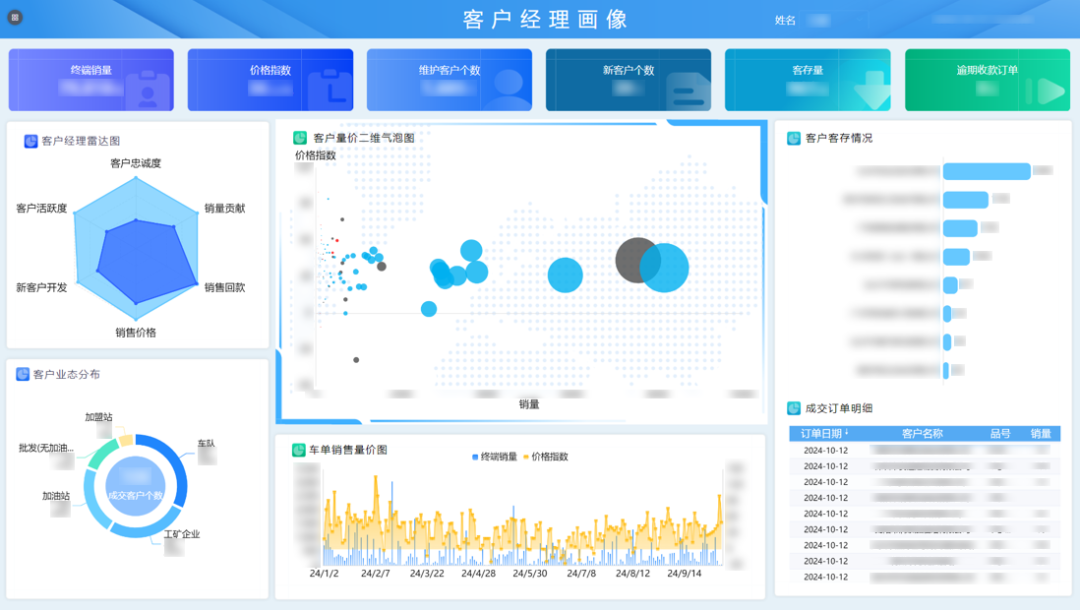1080x611 pixels.
Task: Select the 新客户个数 summary card
Action: pyautogui.click(x=628, y=80)
